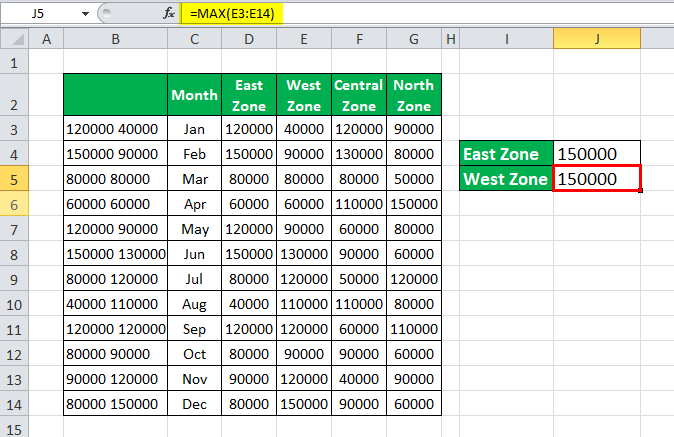The height and width of the screenshot is (437, 674).
Task: Click the Apr month cell
Action: click(x=194, y=204)
